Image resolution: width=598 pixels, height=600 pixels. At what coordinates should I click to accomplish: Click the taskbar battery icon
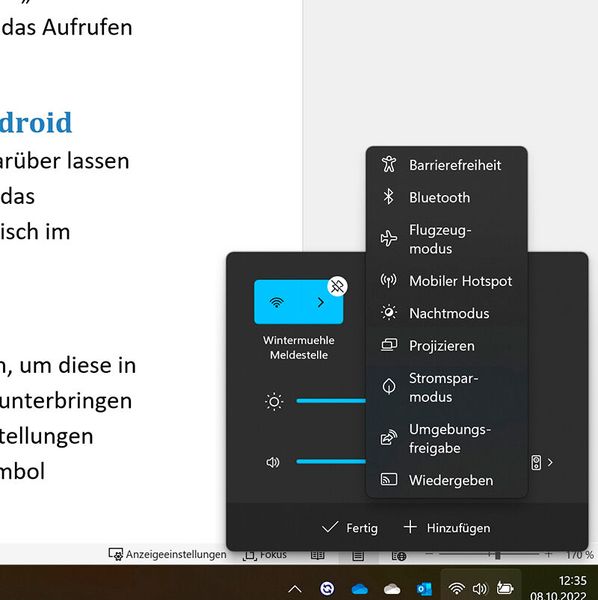tap(505, 587)
